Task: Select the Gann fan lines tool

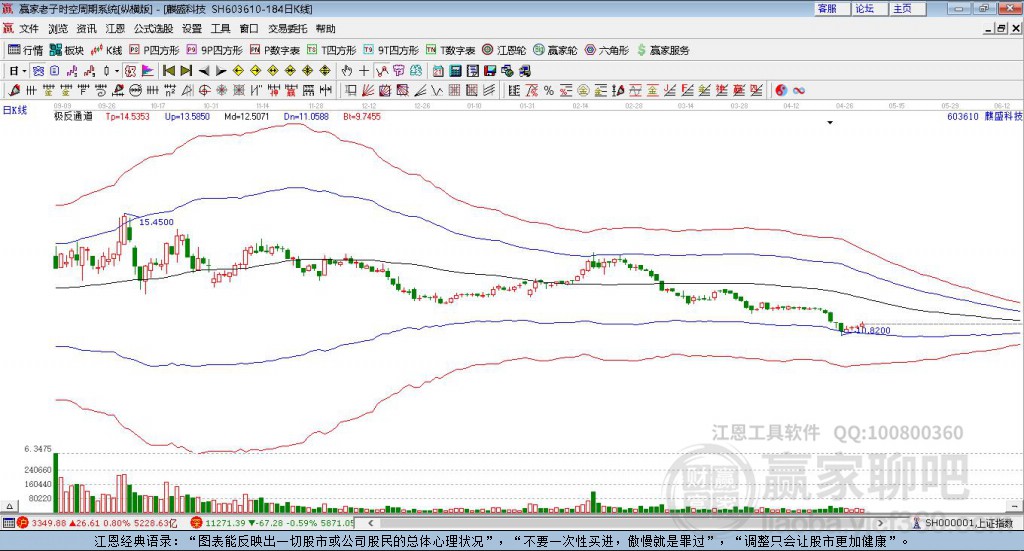Action: (x=368, y=90)
